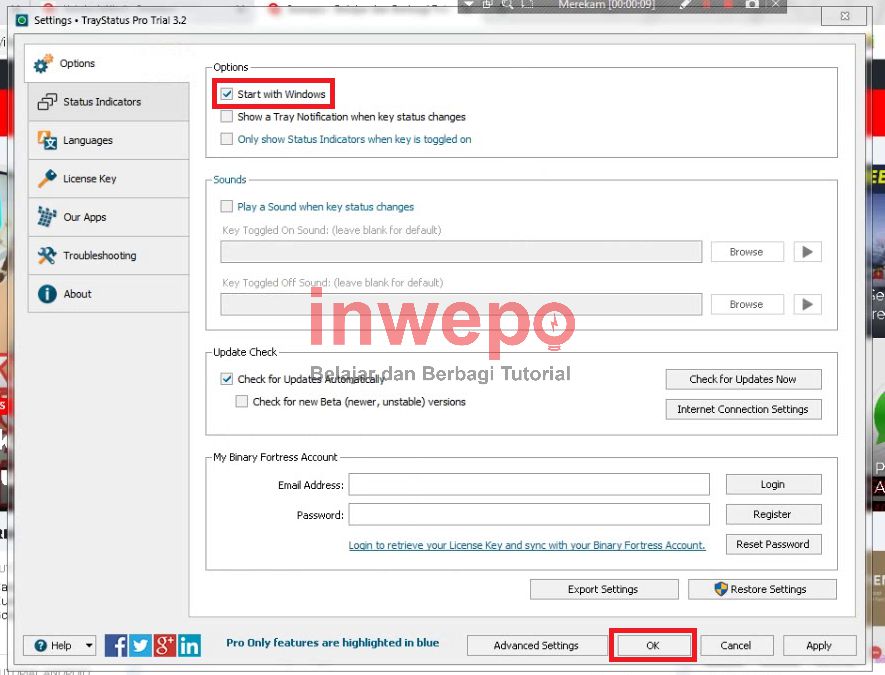Viewport: 885px width, 675px height.
Task: Open the Options tab
Action: click(x=107, y=63)
